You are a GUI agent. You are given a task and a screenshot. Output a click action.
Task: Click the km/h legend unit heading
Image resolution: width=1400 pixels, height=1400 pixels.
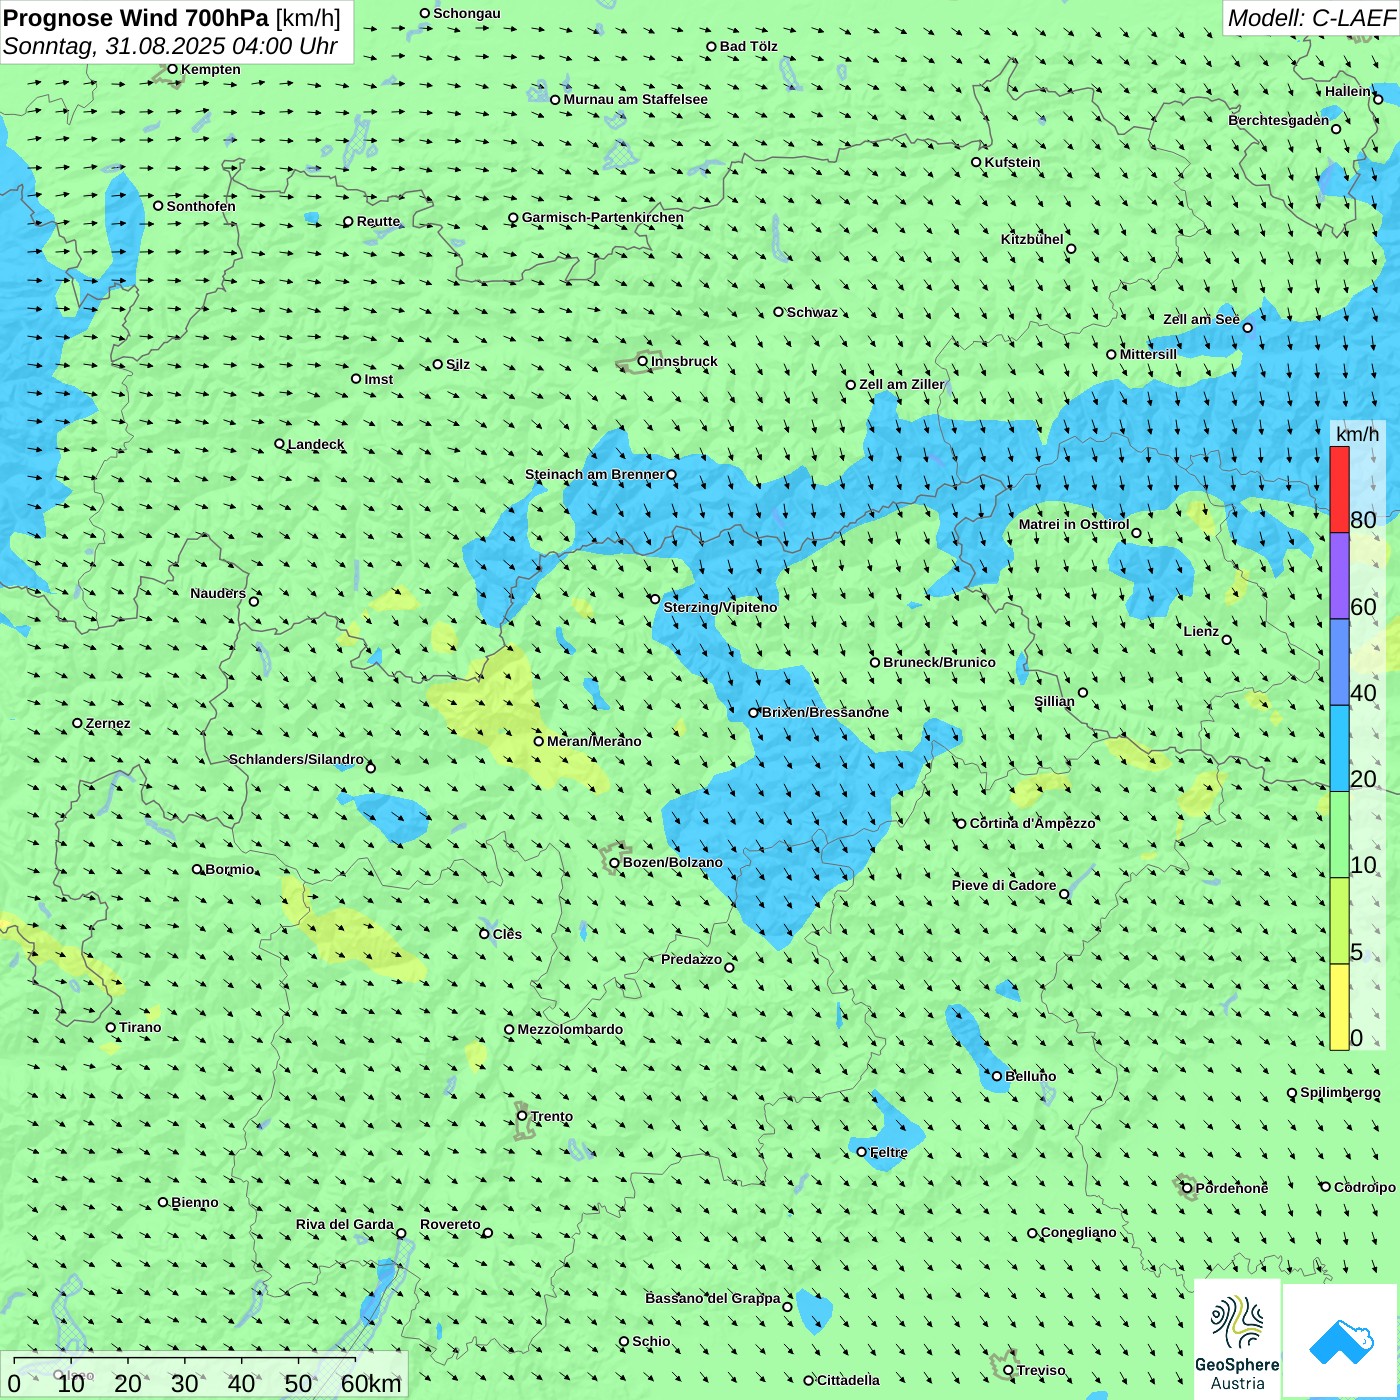(1357, 434)
